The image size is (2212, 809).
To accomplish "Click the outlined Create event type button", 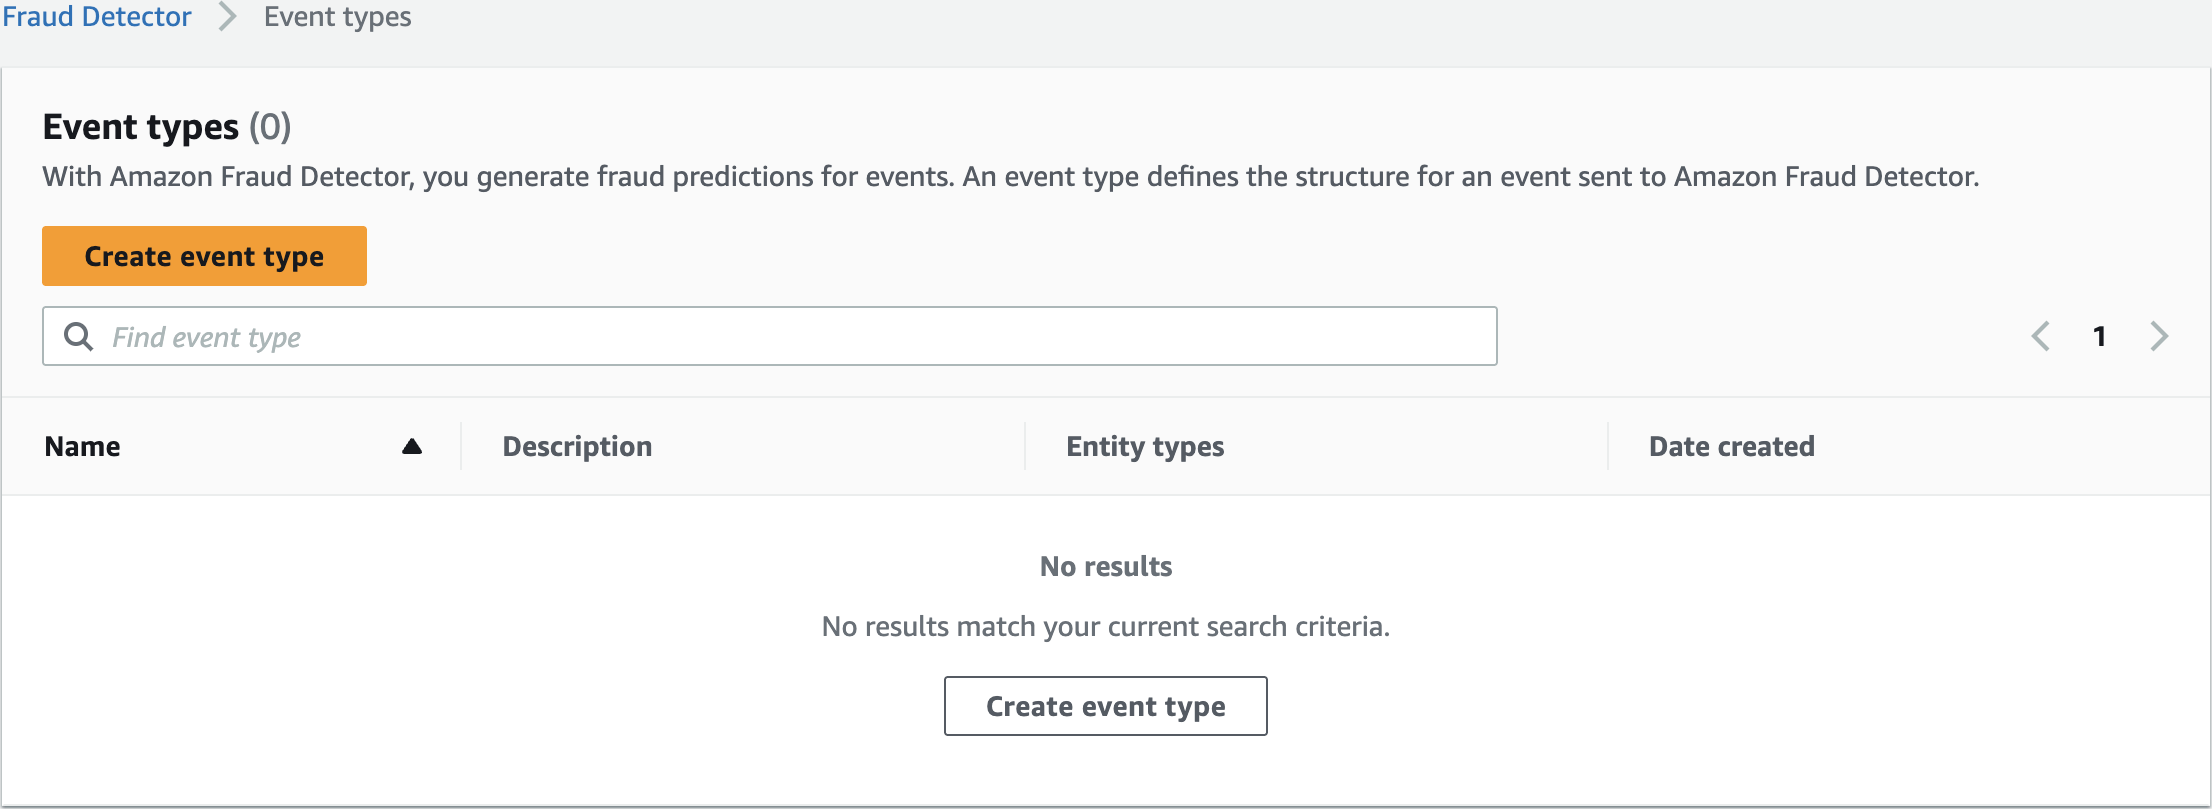I will tap(1105, 706).
